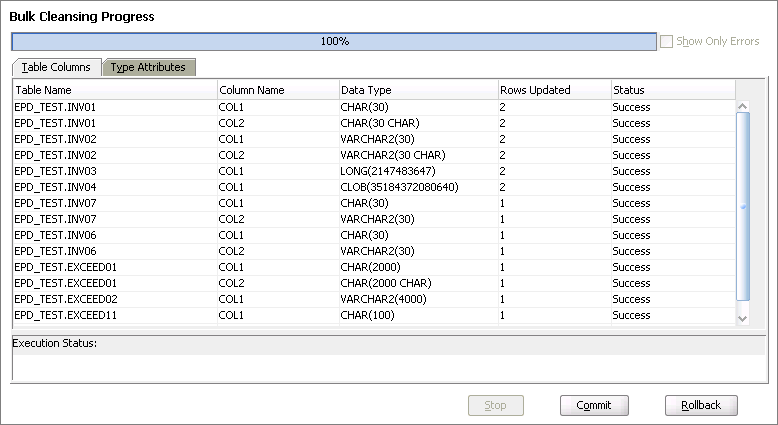Click the Status column header
This screenshot has width=778, height=425.
(x=670, y=90)
